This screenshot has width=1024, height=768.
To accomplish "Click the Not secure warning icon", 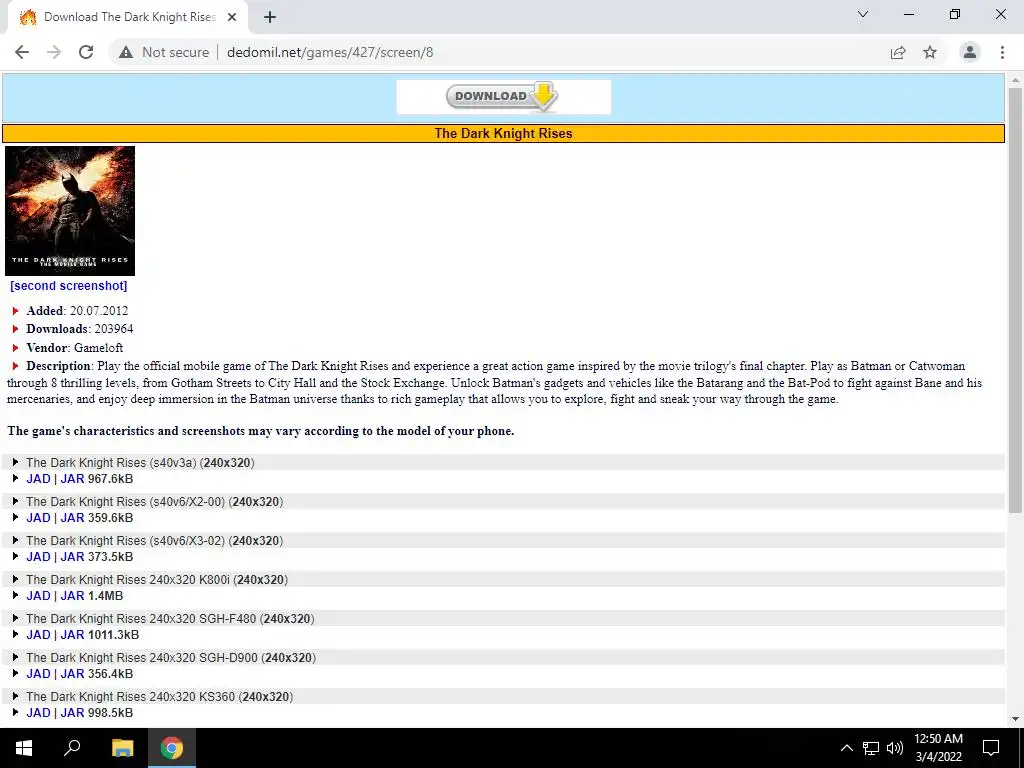I will pos(126,52).
